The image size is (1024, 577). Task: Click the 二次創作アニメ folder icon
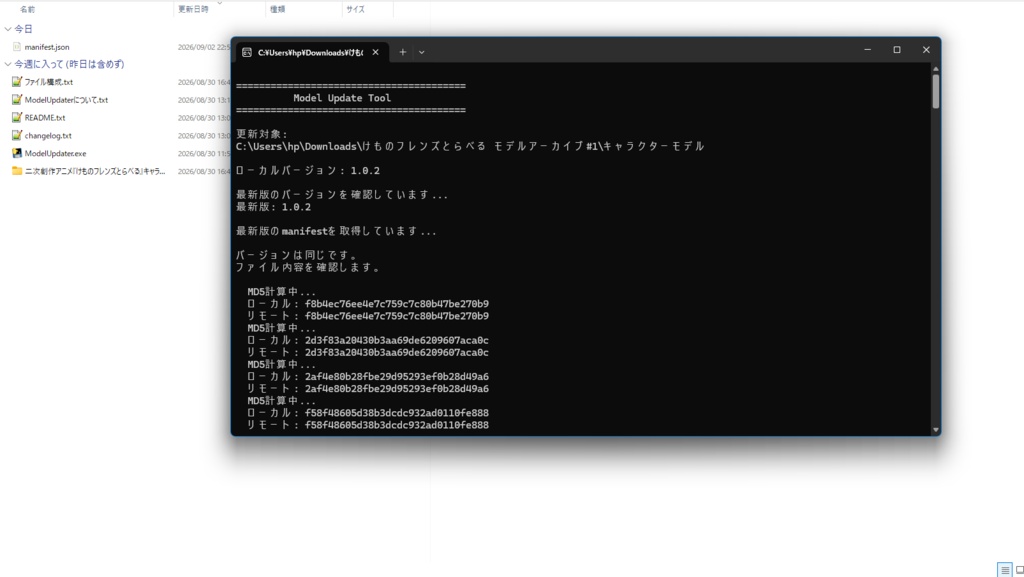(17, 171)
